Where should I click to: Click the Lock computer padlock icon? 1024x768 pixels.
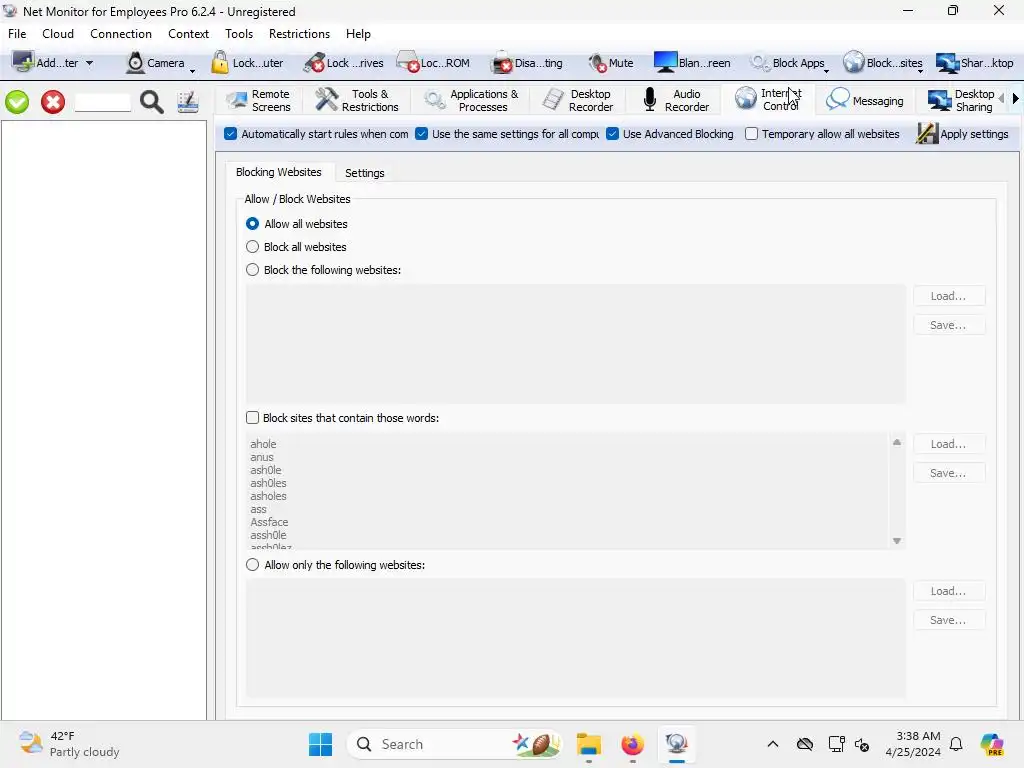tap(219, 62)
